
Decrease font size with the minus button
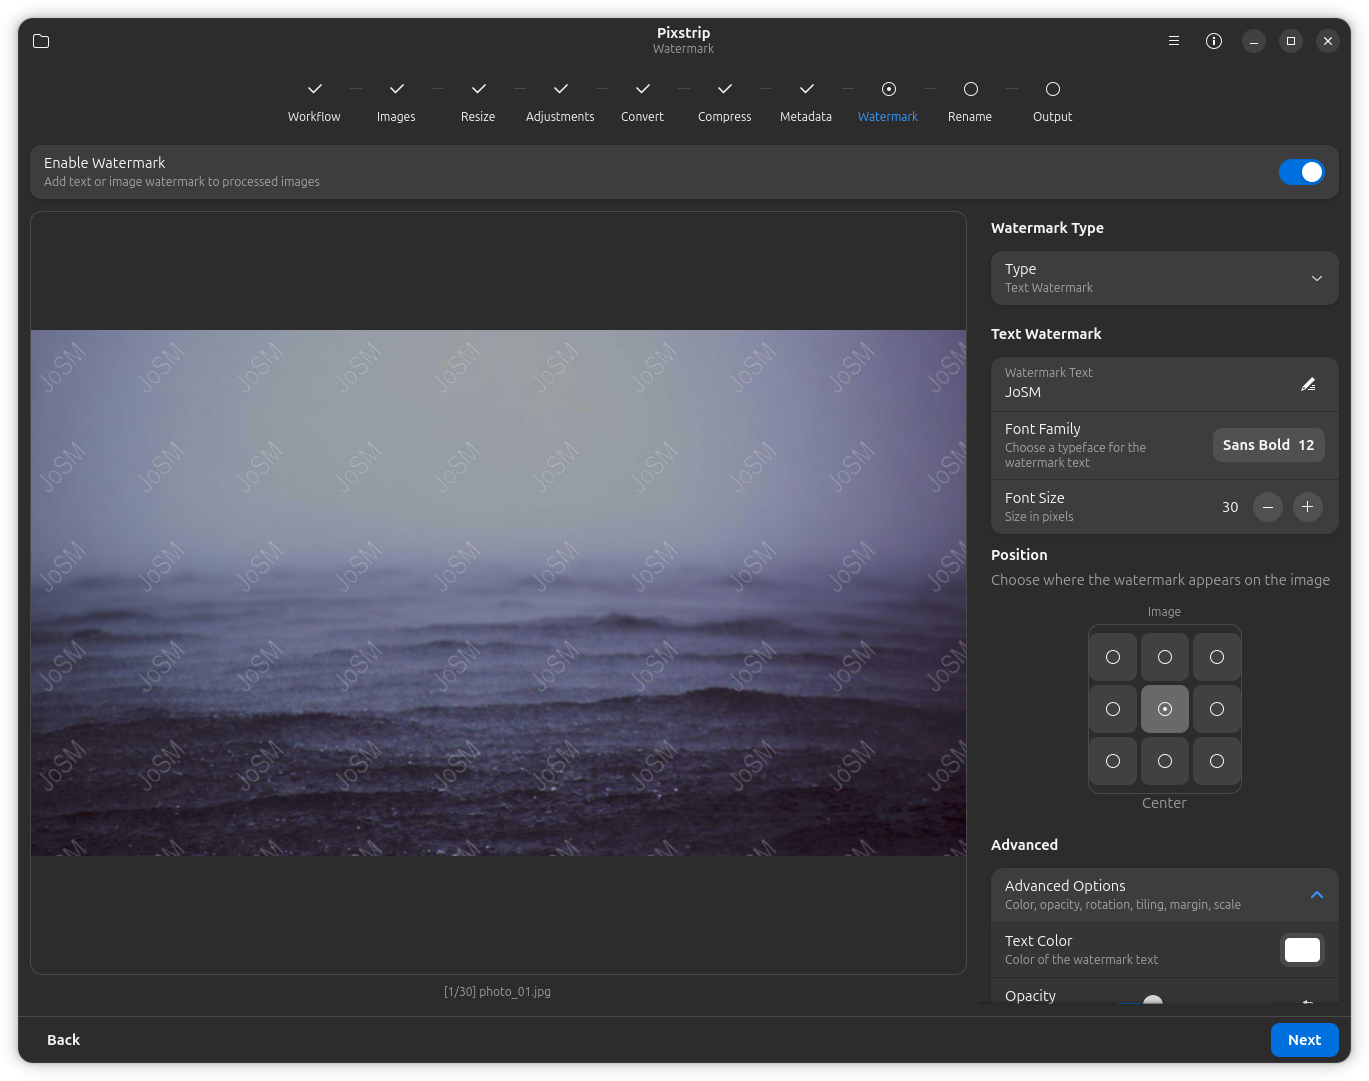click(1268, 507)
